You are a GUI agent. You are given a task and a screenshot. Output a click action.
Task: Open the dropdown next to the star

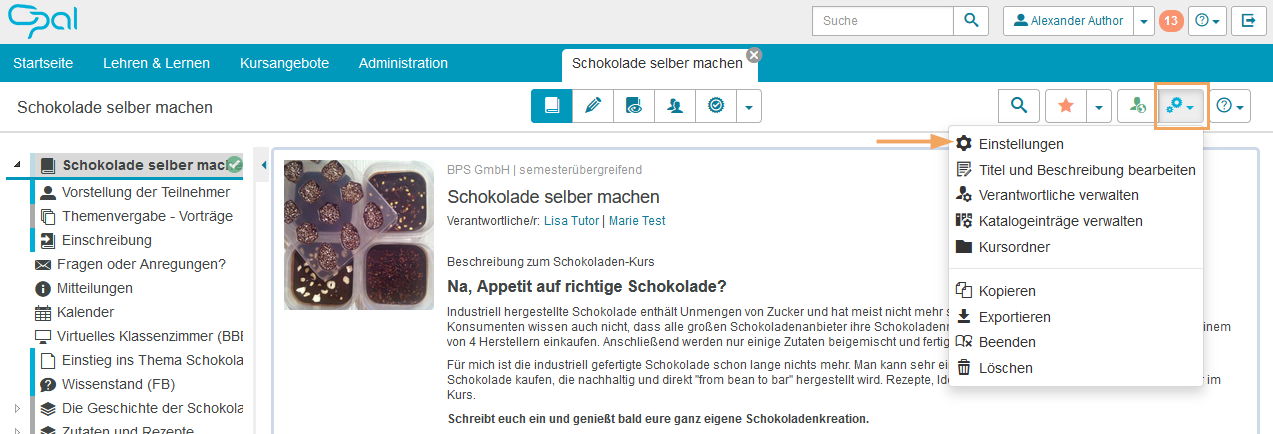pos(1099,105)
